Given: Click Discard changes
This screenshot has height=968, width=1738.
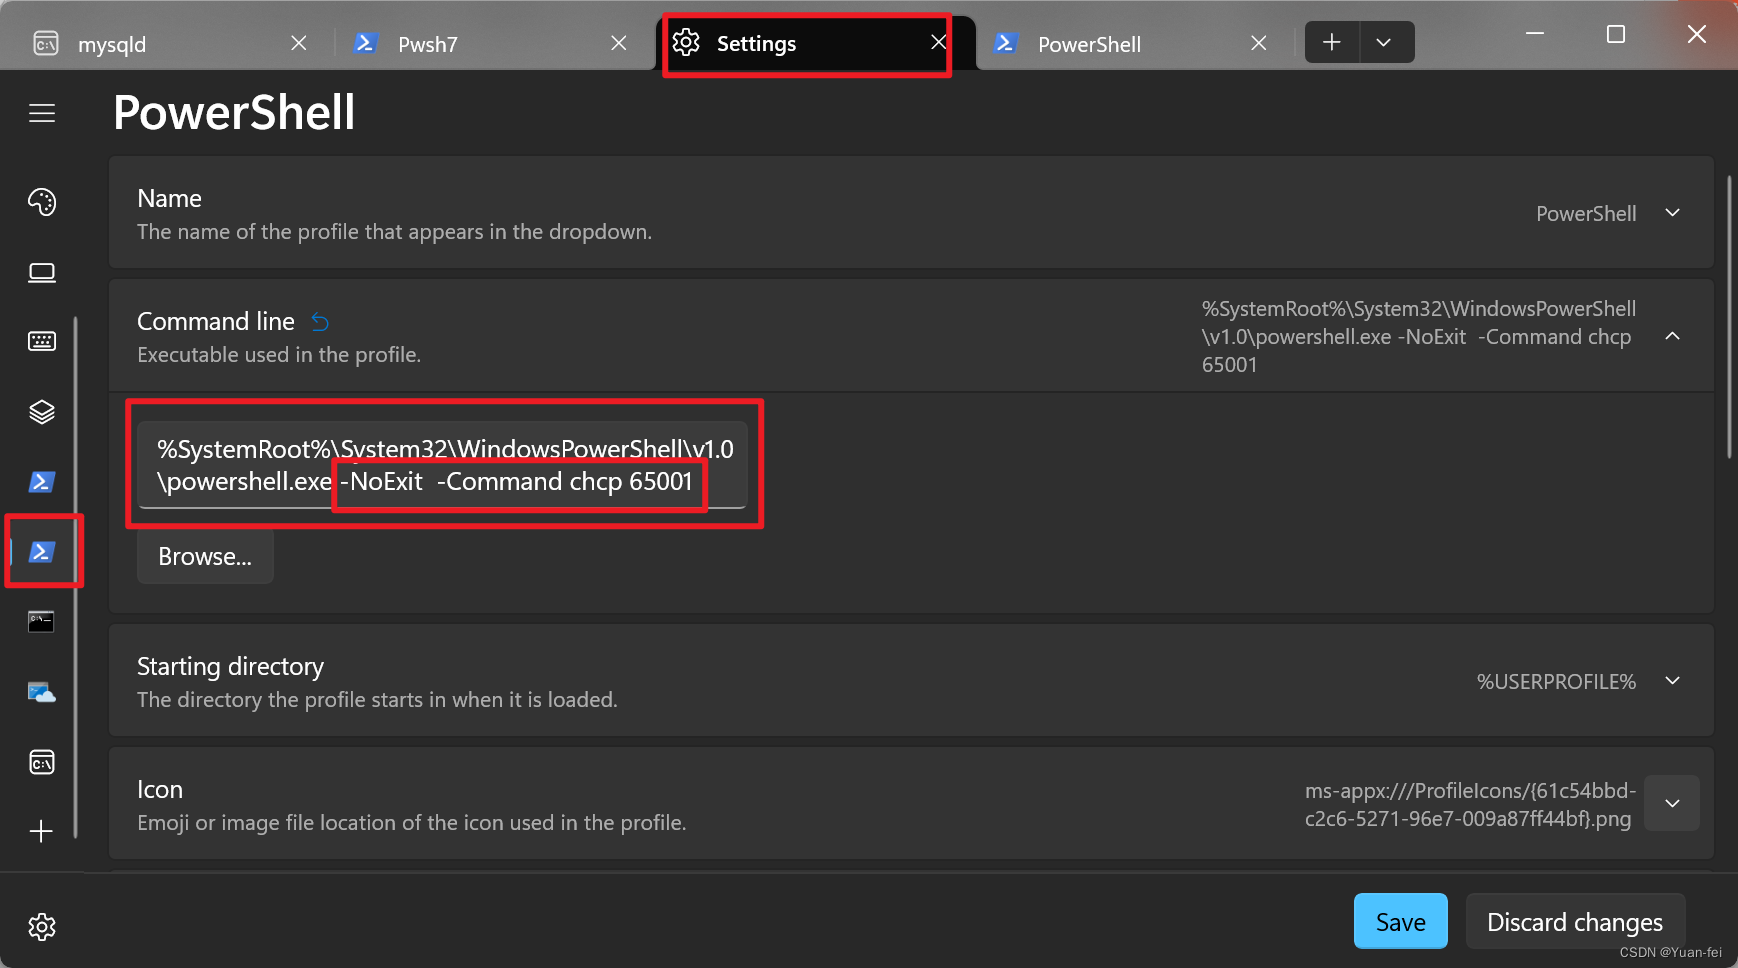Looking at the screenshot, I should (1575, 921).
